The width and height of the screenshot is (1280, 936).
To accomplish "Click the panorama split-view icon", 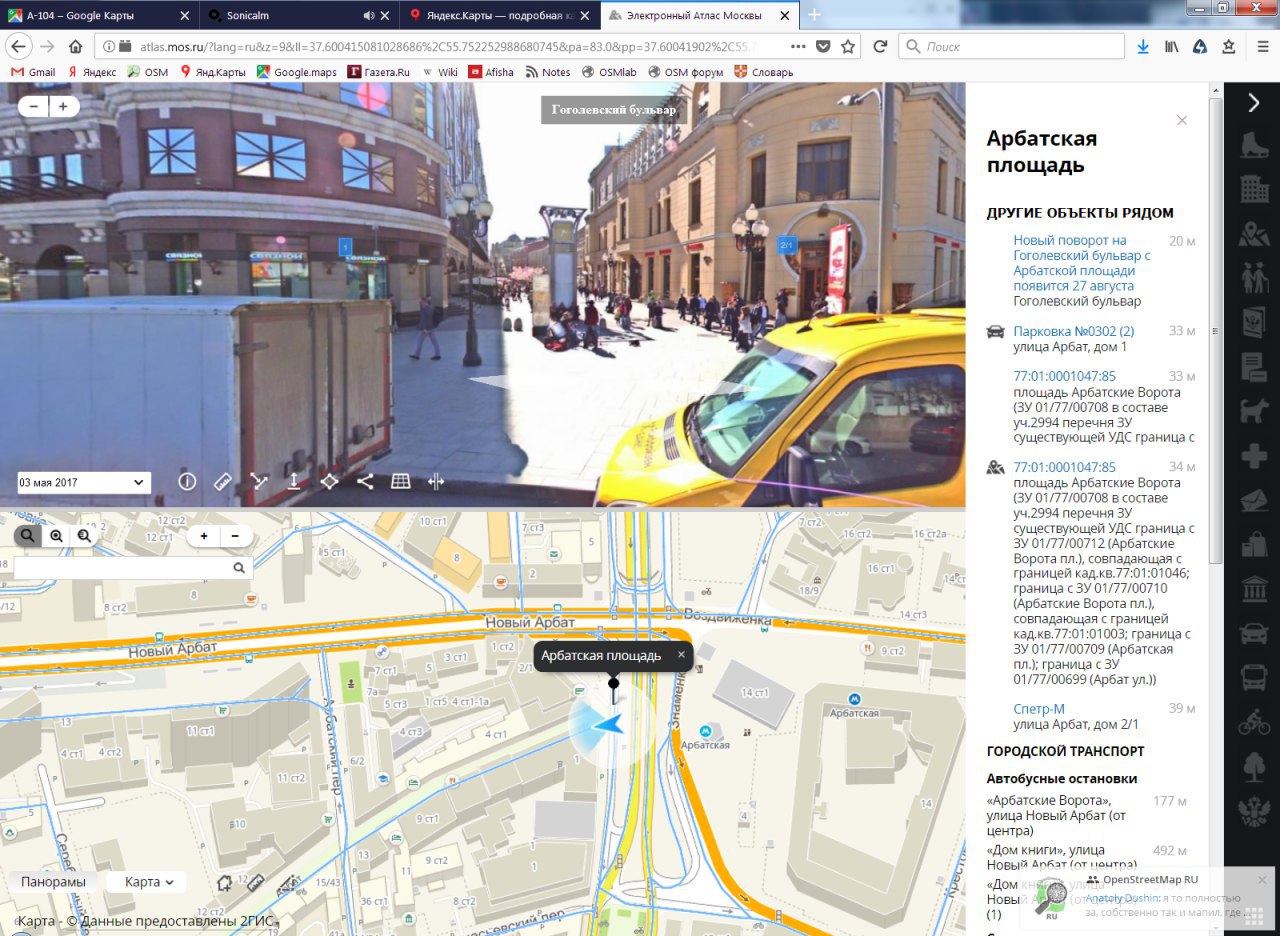I will click(436, 481).
